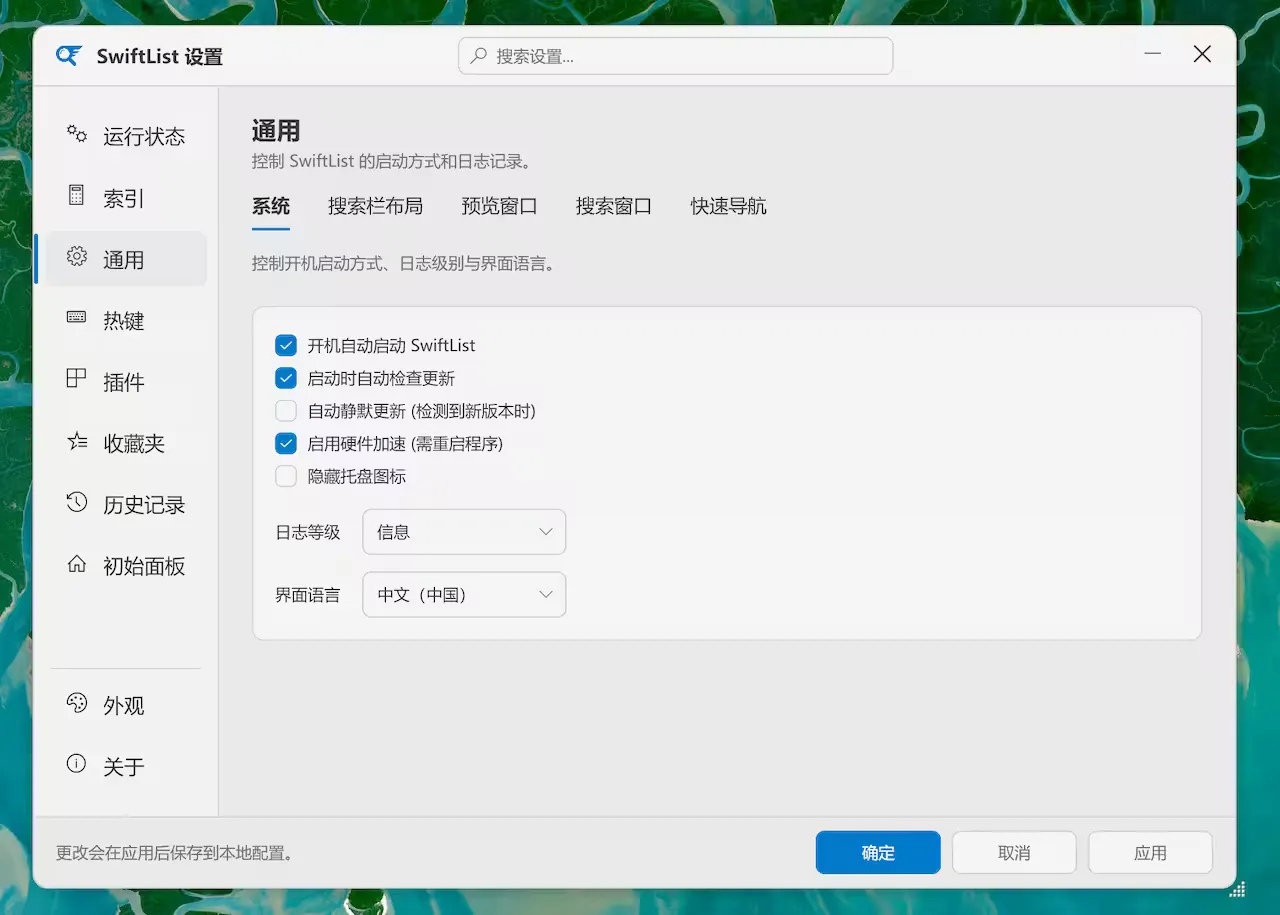Switch to the 搜索窗口 tab
This screenshot has width=1280, height=915.
(x=614, y=206)
